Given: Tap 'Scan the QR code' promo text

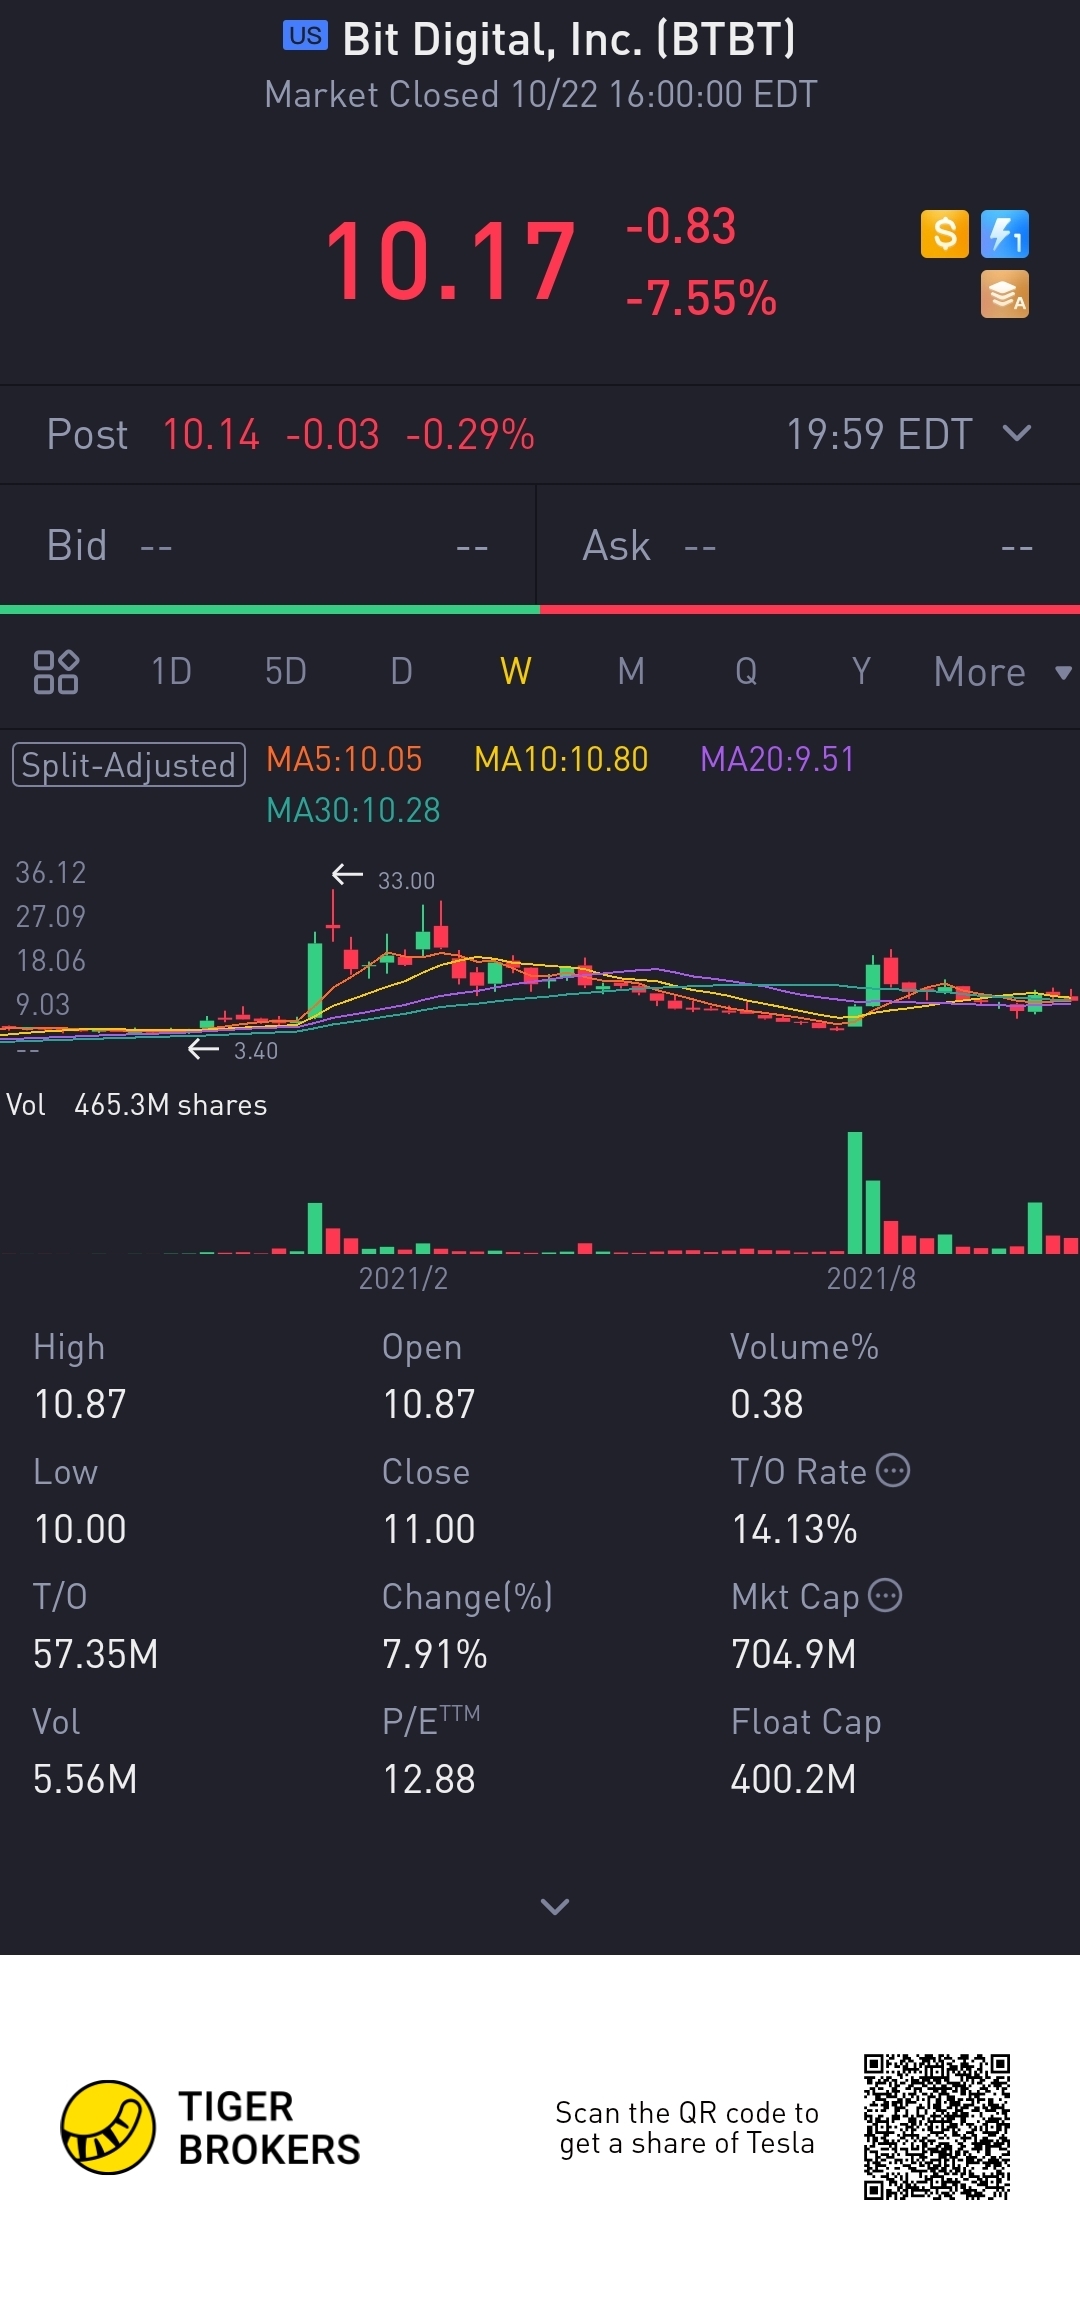Looking at the screenshot, I should [x=687, y=2127].
